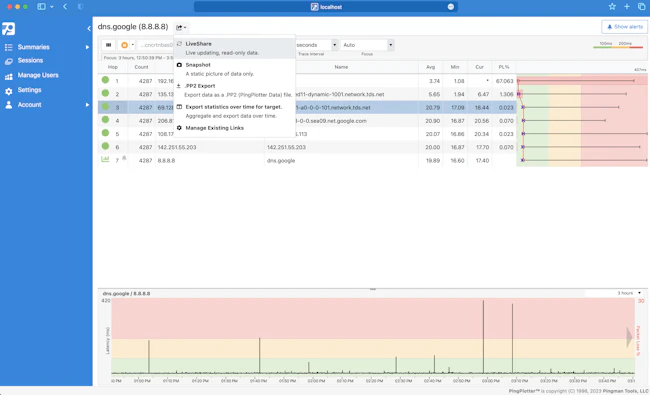Go back with the browser back arrow

(x=65, y=7)
